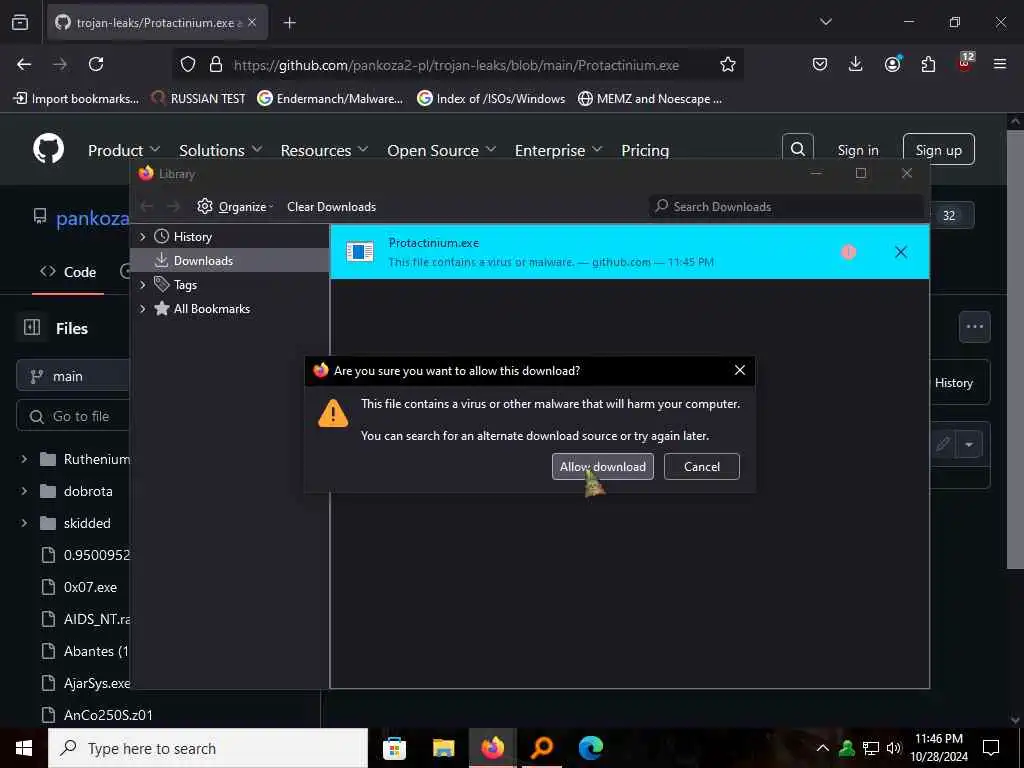The width and height of the screenshot is (1024, 768).
Task: Open the Firefox downloads toolbar panel
Action: pos(856,64)
